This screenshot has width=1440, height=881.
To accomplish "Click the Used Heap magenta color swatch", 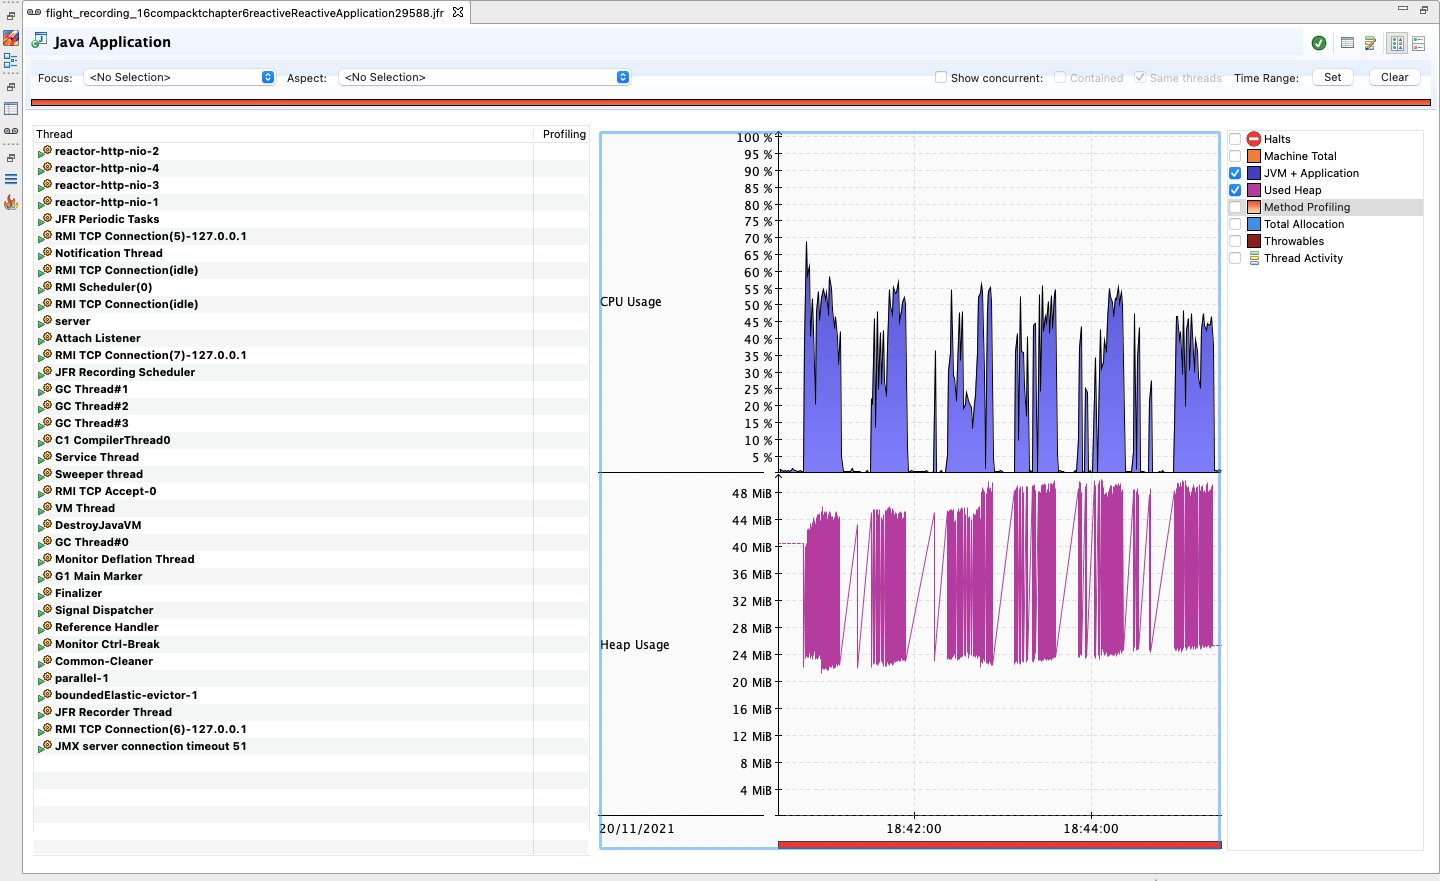I will point(1254,190).
